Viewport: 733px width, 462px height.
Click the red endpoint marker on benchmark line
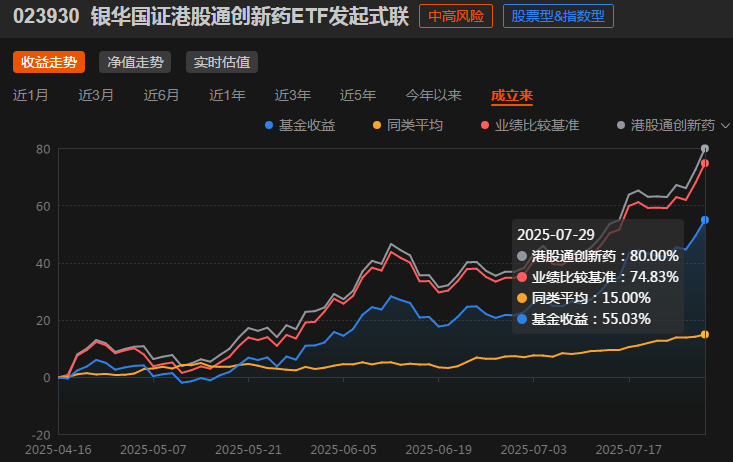pyautogui.click(x=705, y=163)
